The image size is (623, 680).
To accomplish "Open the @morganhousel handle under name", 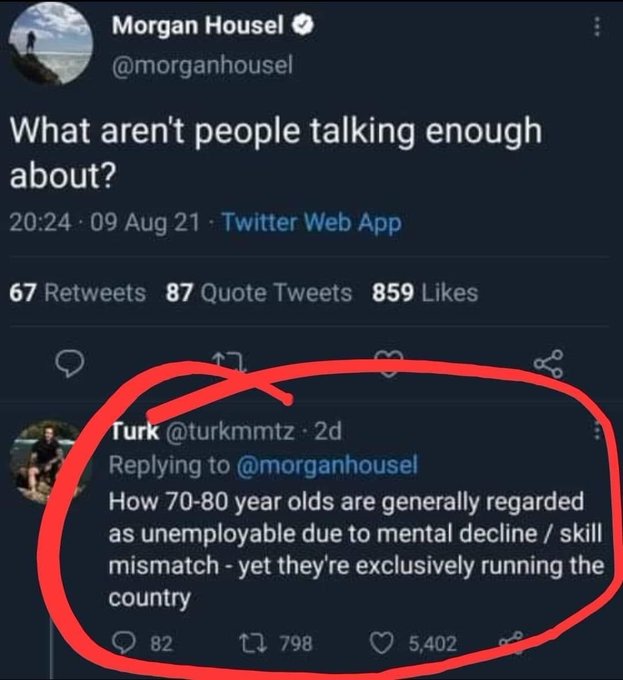I will (202, 65).
